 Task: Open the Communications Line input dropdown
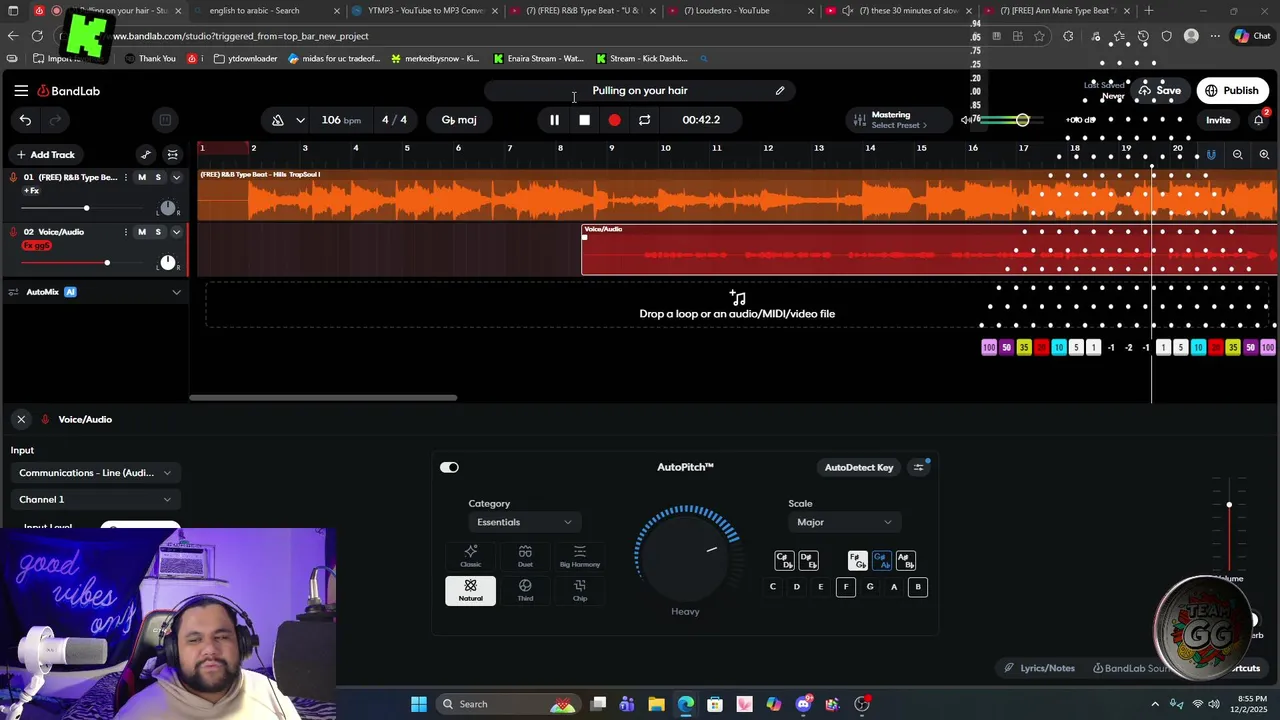tap(95, 473)
